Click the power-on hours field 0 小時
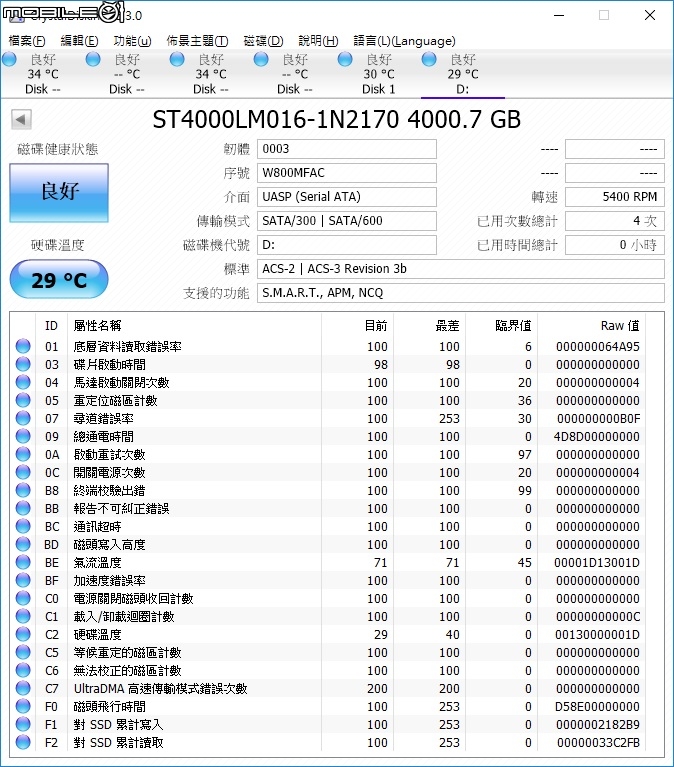This screenshot has height=767, width=674. point(615,245)
